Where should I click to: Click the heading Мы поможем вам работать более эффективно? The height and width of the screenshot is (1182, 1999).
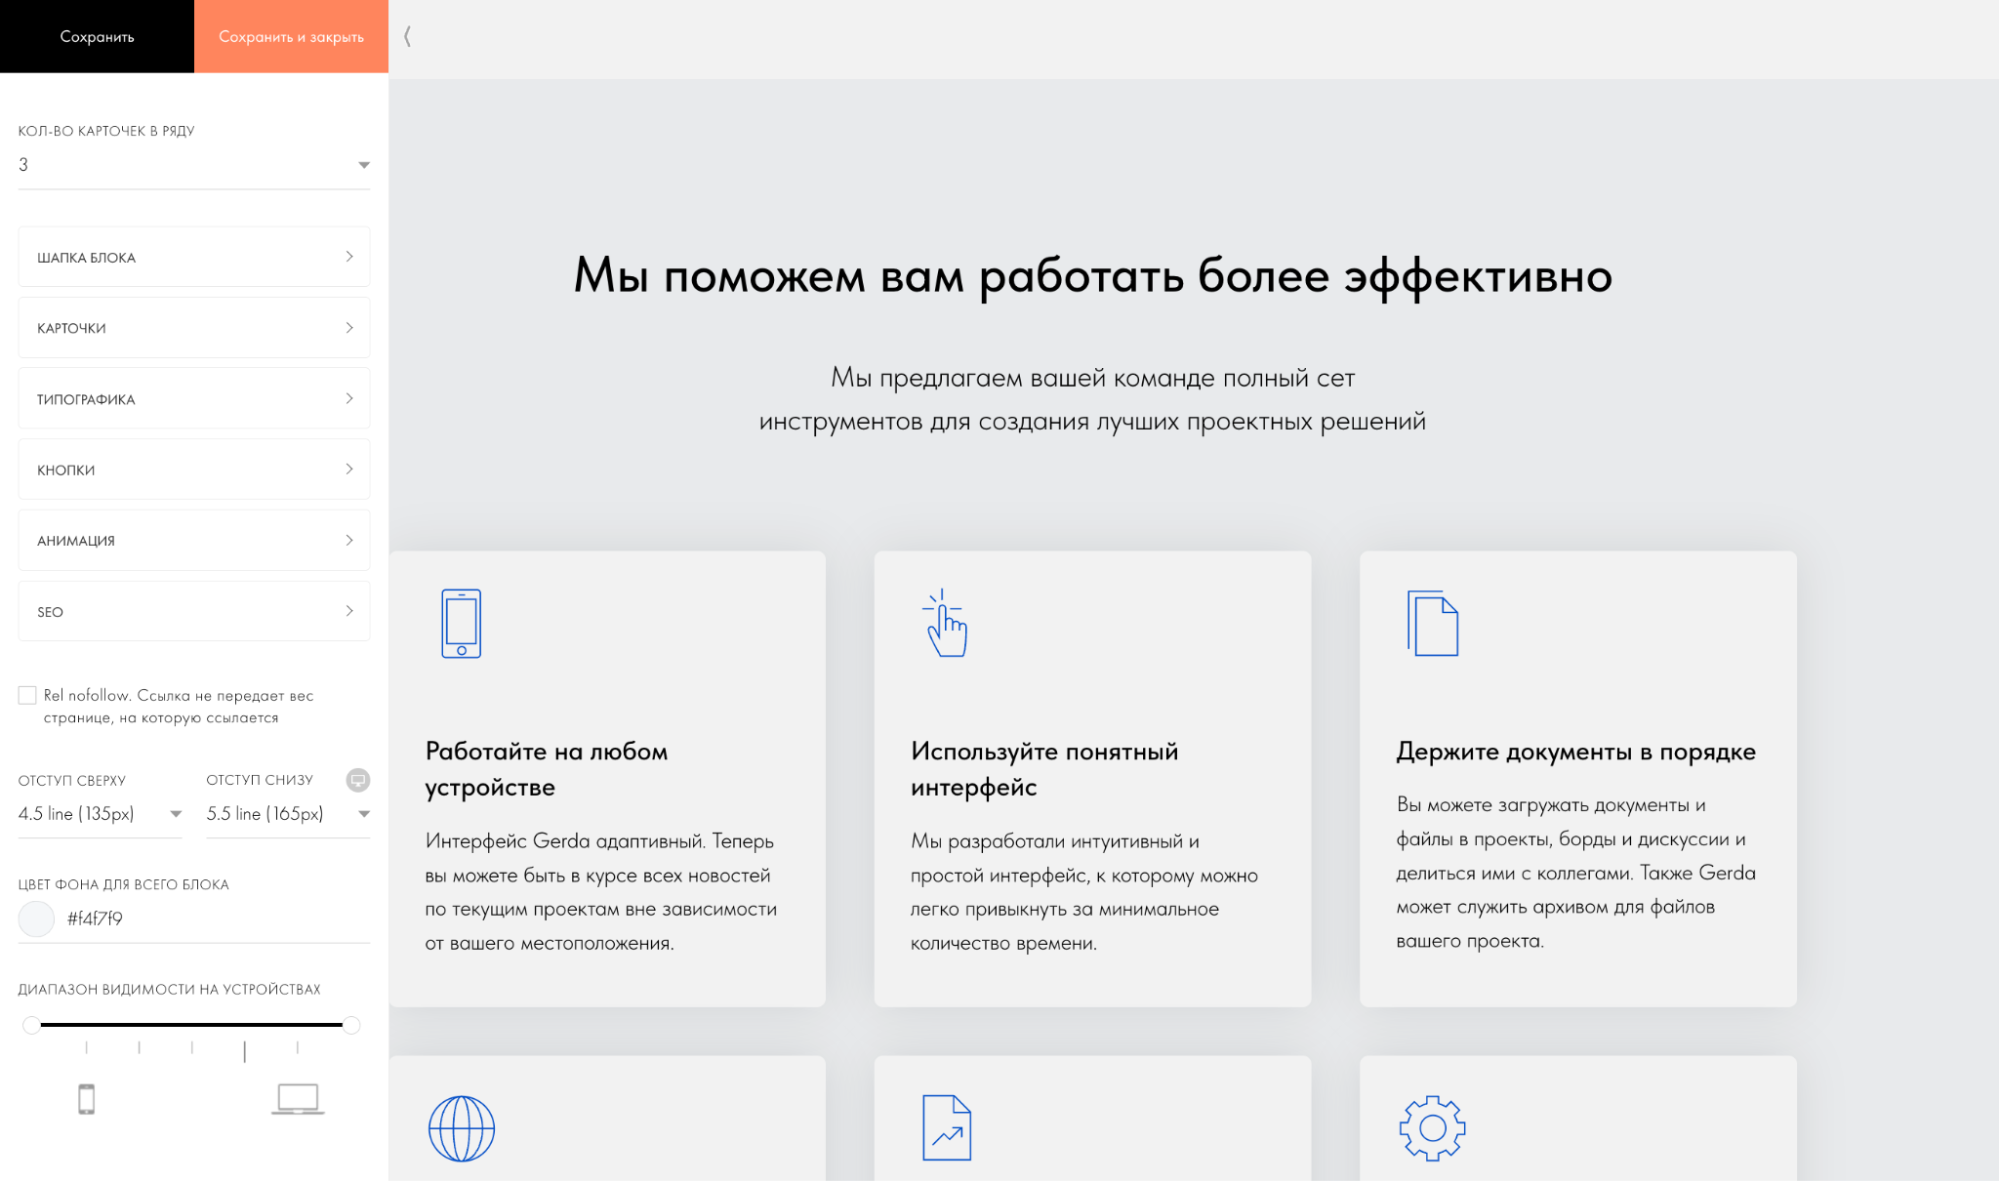point(1092,276)
